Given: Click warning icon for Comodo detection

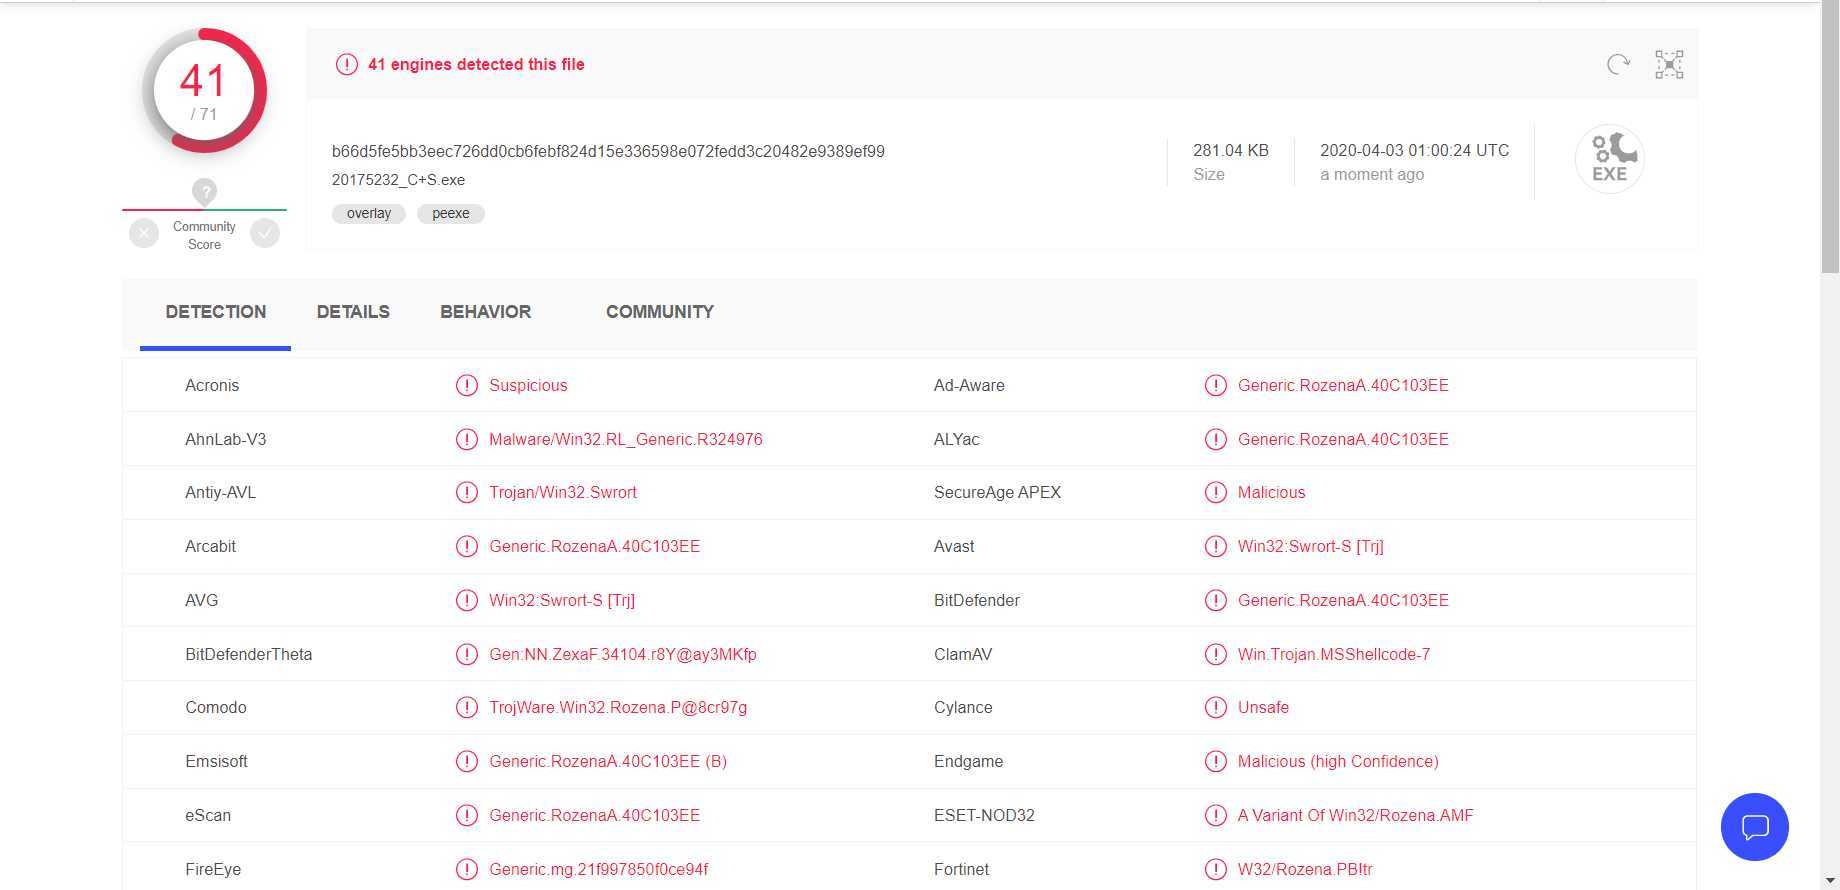Looking at the screenshot, I should pos(466,707).
